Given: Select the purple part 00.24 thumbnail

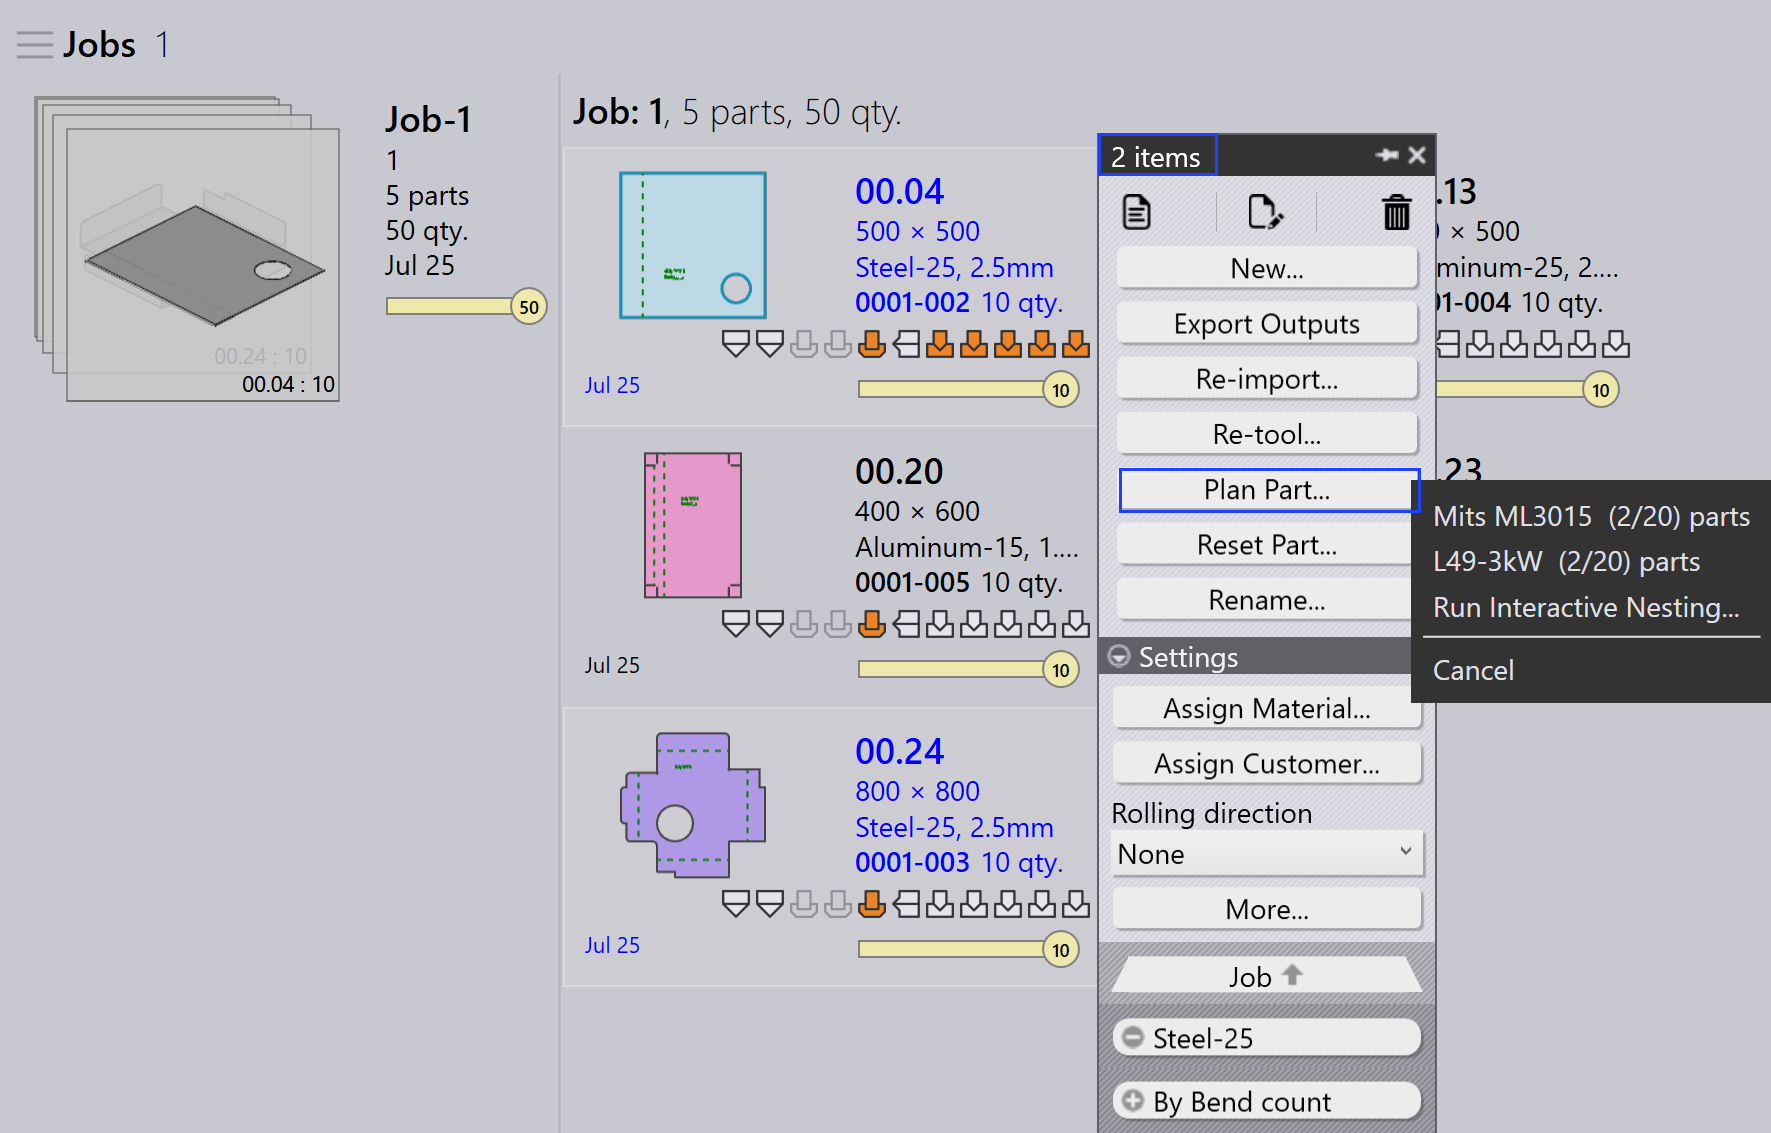Looking at the screenshot, I should point(693,805).
